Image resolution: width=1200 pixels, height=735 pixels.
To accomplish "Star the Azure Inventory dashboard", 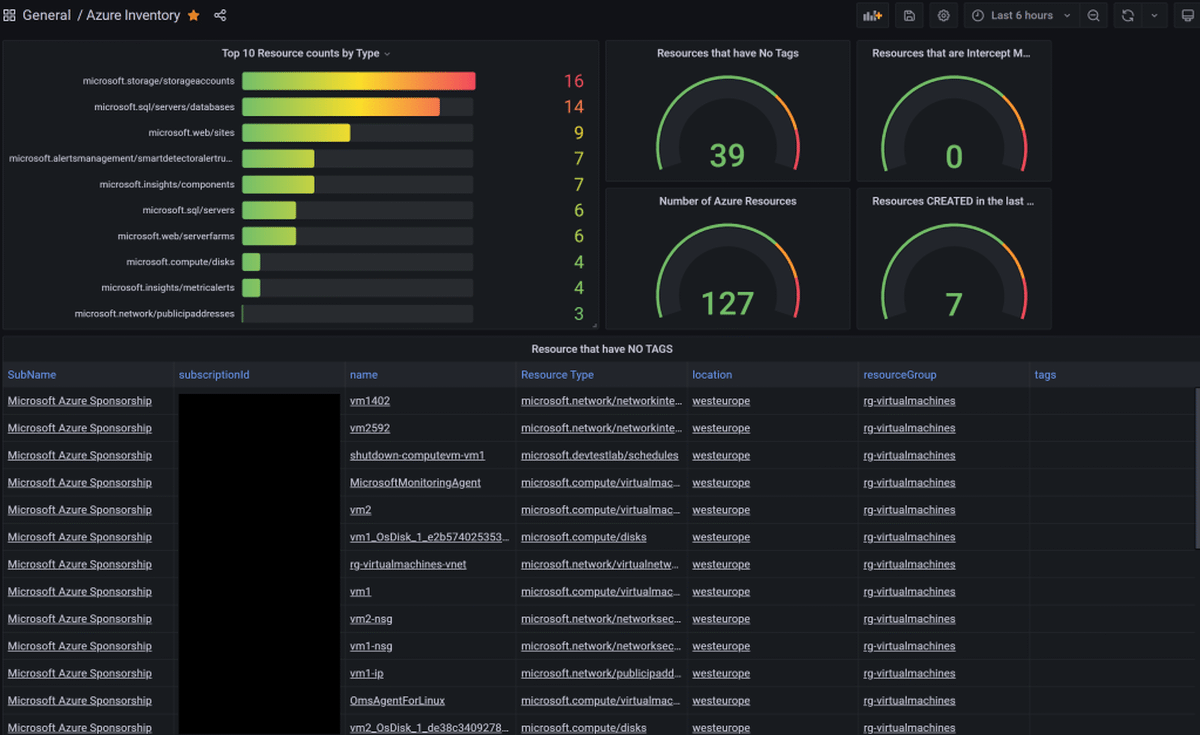I will [x=194, y=15].
